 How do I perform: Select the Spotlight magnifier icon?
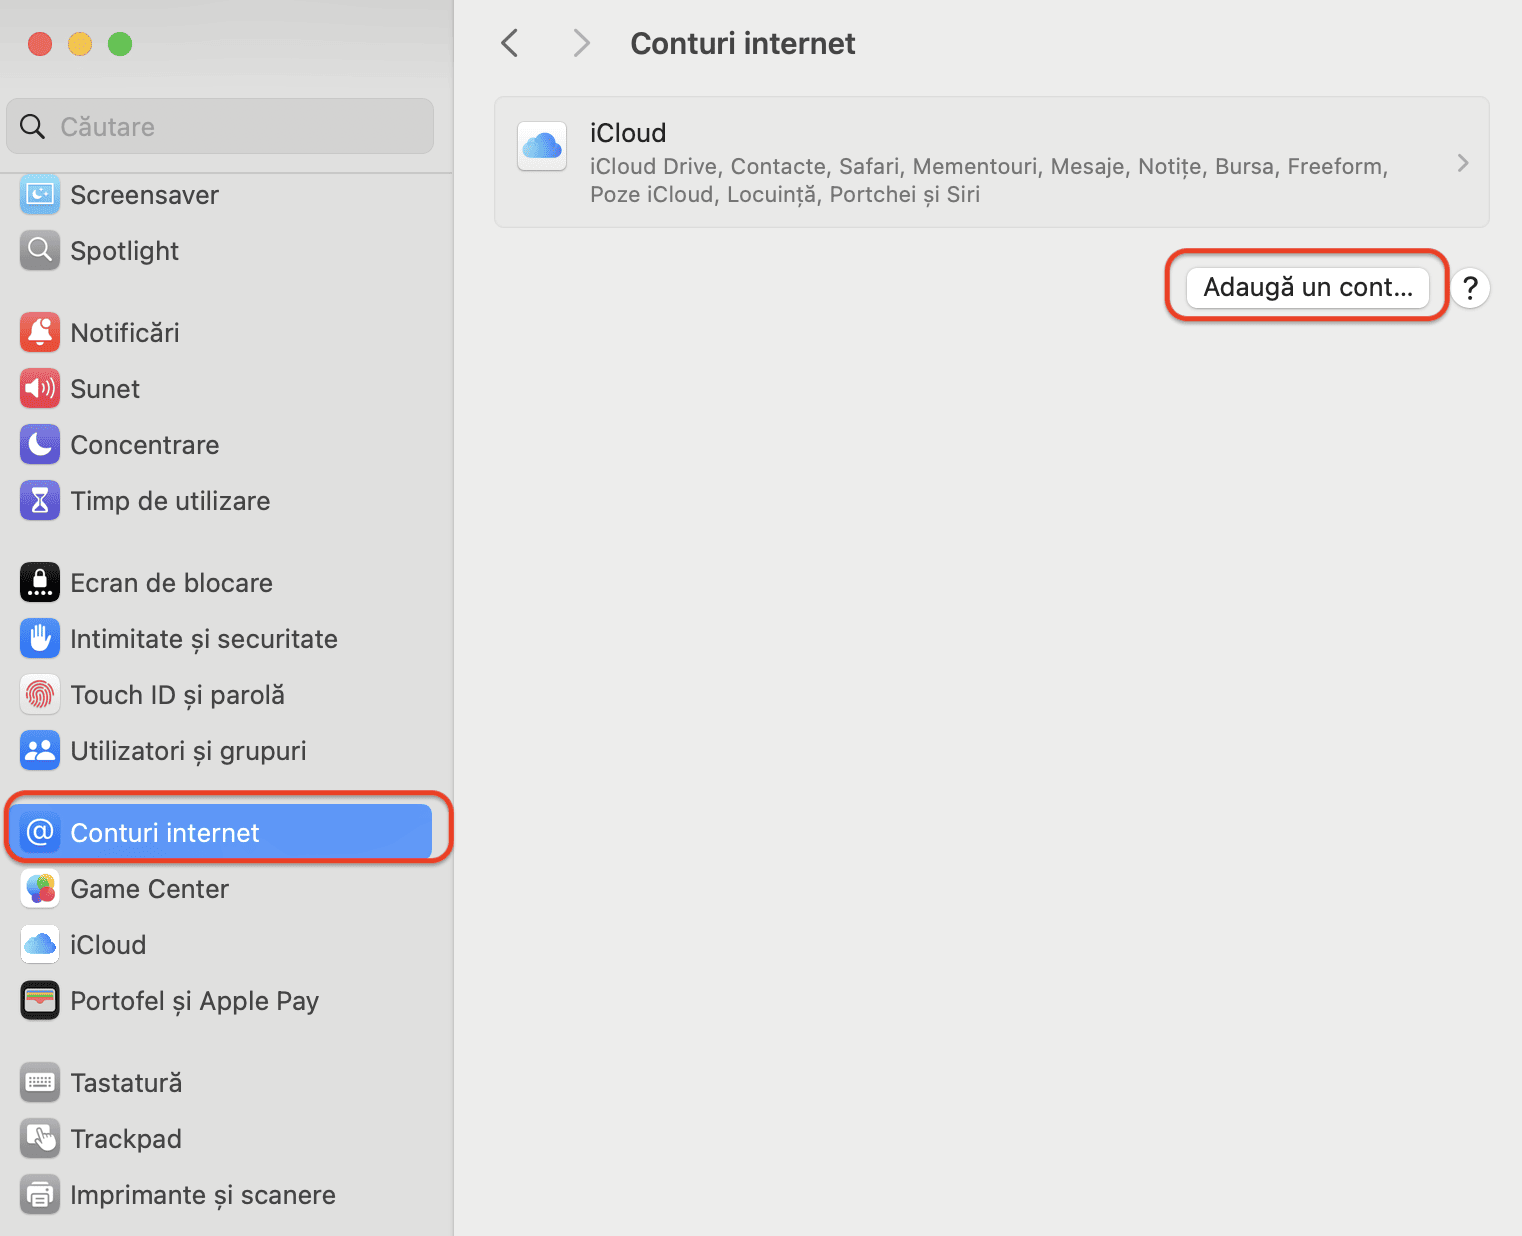click(40, 251)
